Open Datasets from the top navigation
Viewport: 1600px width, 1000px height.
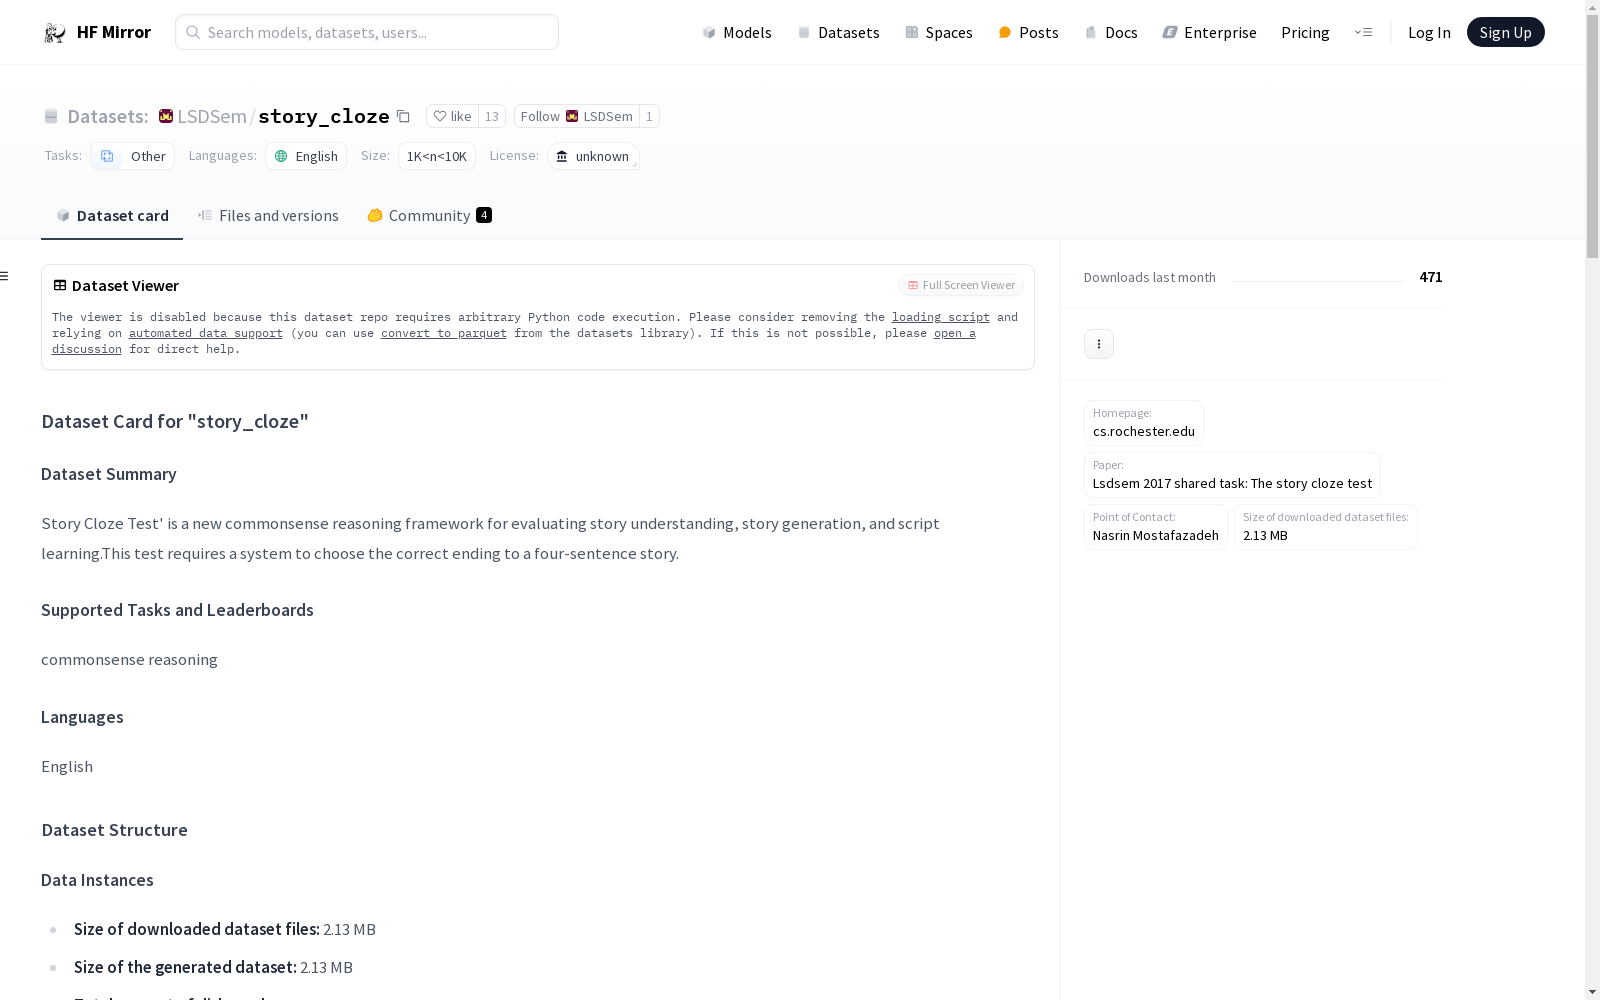click(838, 32)
